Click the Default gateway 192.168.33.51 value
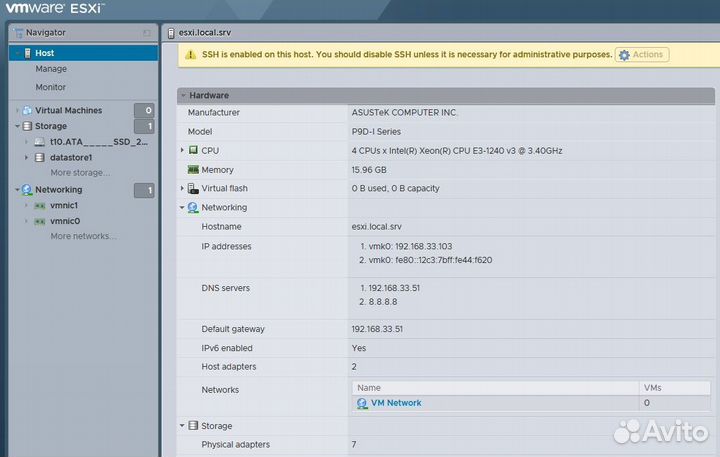The height and width of the screenshot is (457, 720). [377, 329]
